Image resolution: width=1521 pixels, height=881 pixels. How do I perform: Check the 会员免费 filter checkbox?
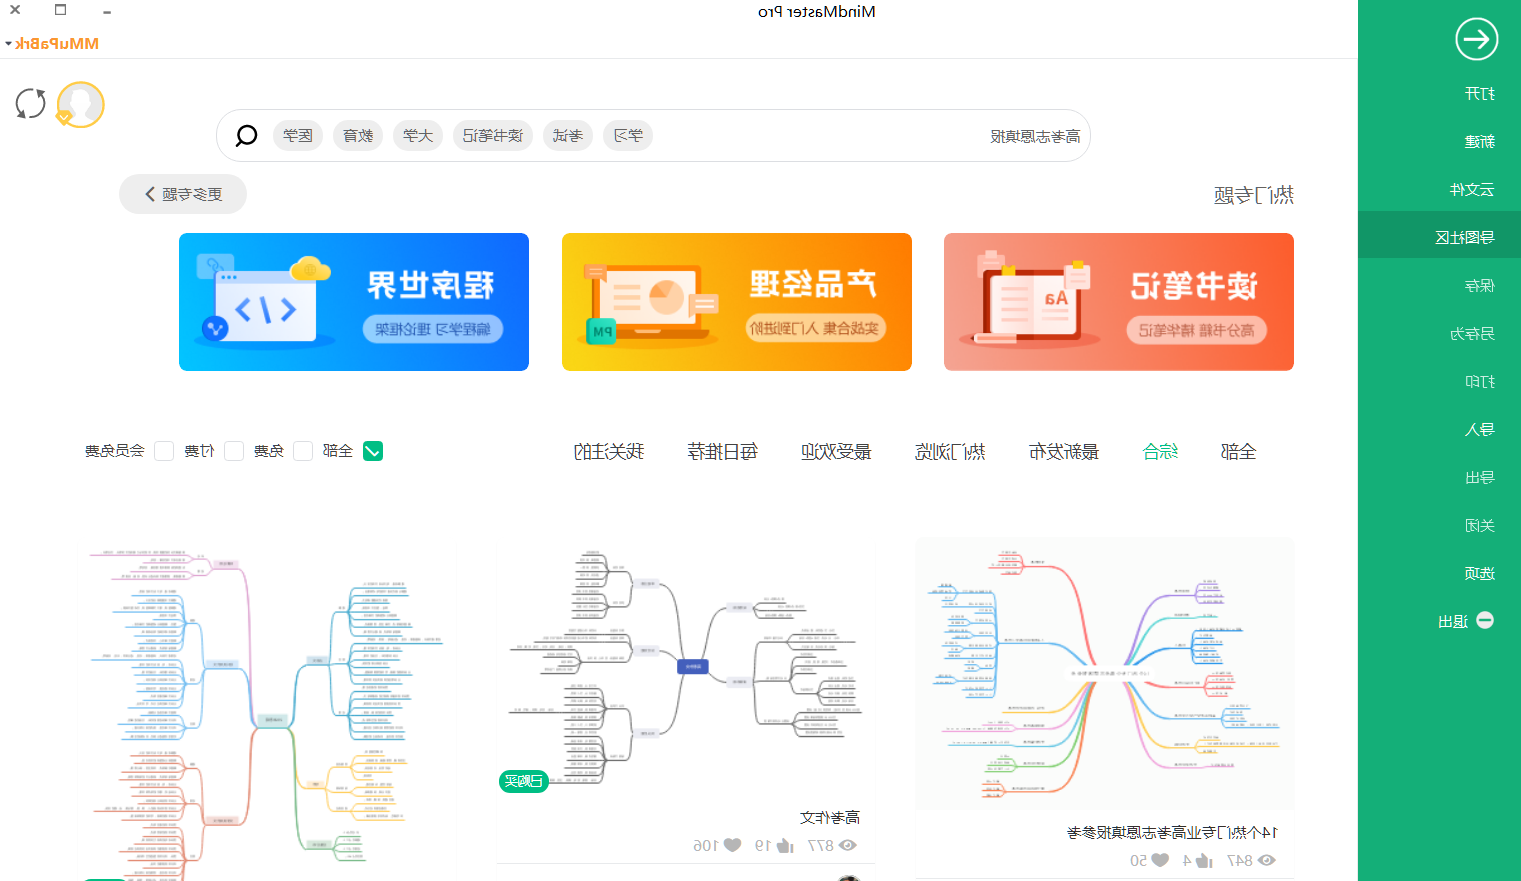164,451
